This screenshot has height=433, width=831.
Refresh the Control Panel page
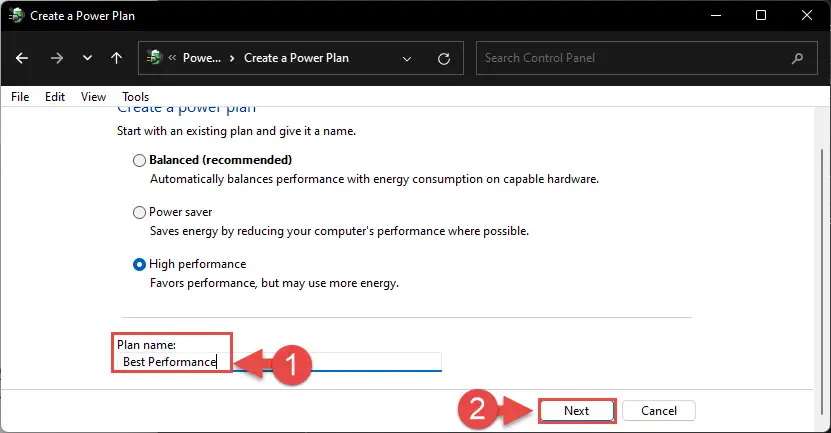click(444, 58)
